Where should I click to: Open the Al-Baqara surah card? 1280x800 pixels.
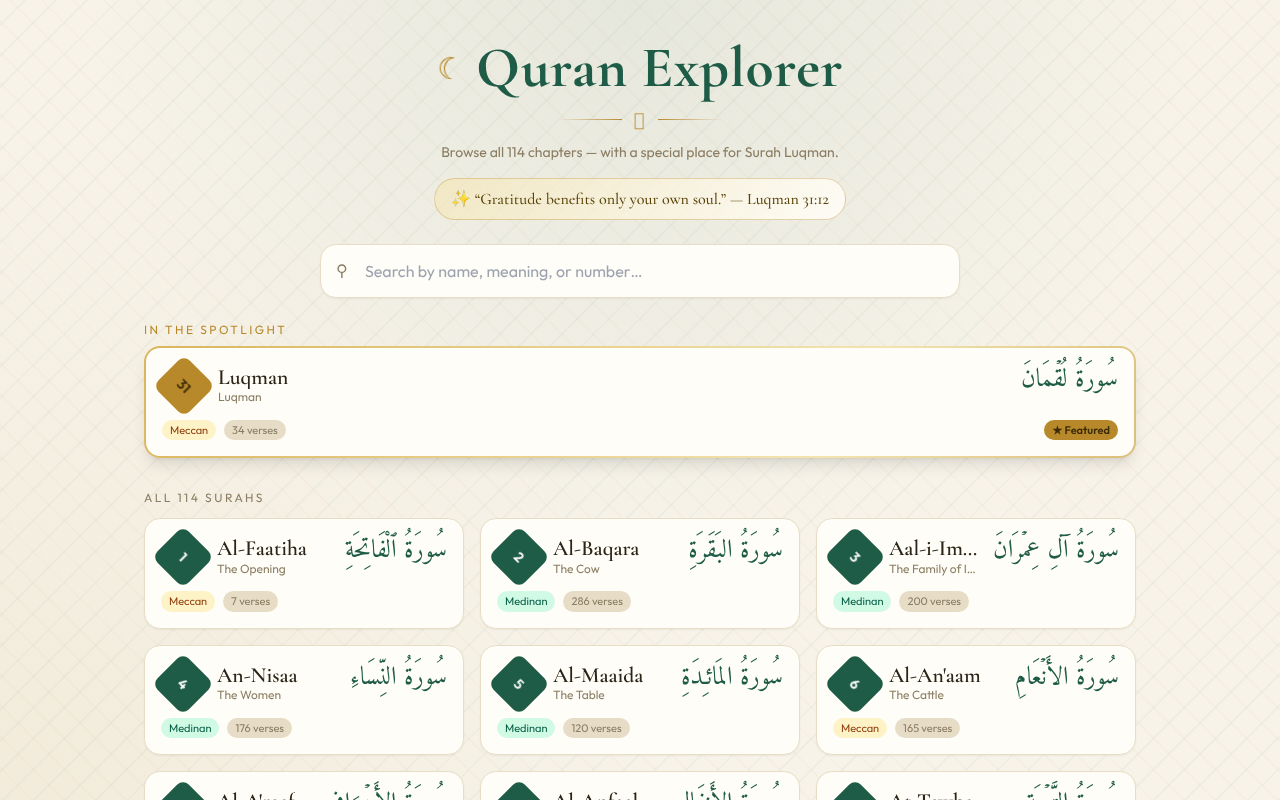click(x=640, y=573)
